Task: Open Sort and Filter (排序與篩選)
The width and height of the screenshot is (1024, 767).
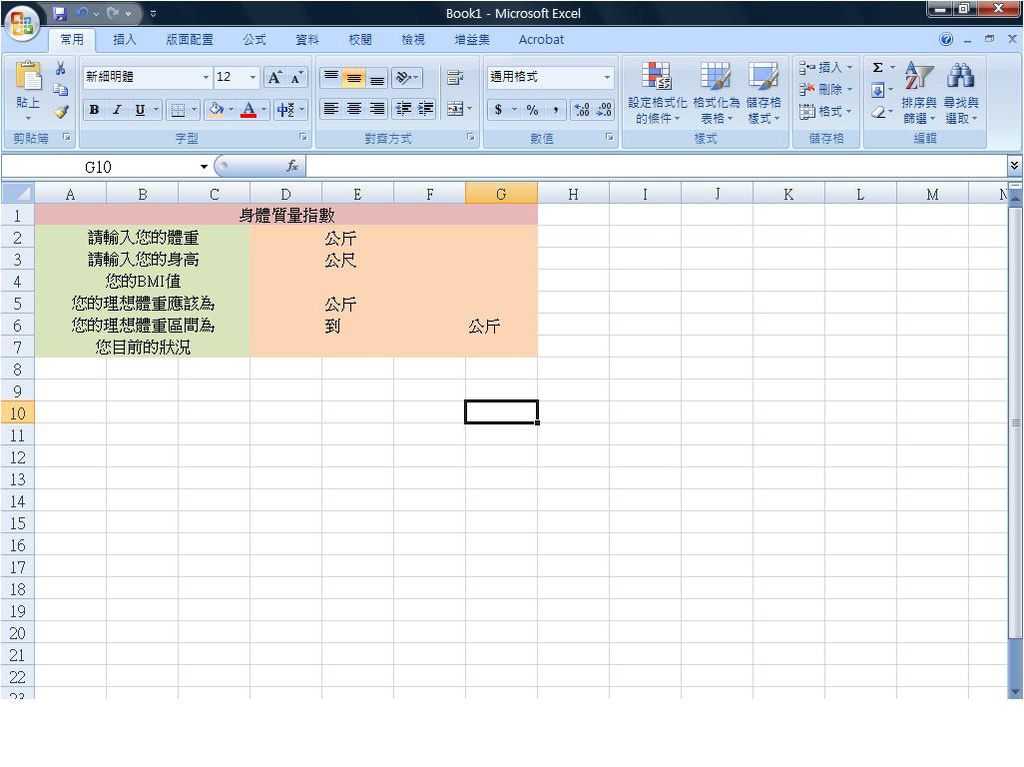Action: click(919, 93)
